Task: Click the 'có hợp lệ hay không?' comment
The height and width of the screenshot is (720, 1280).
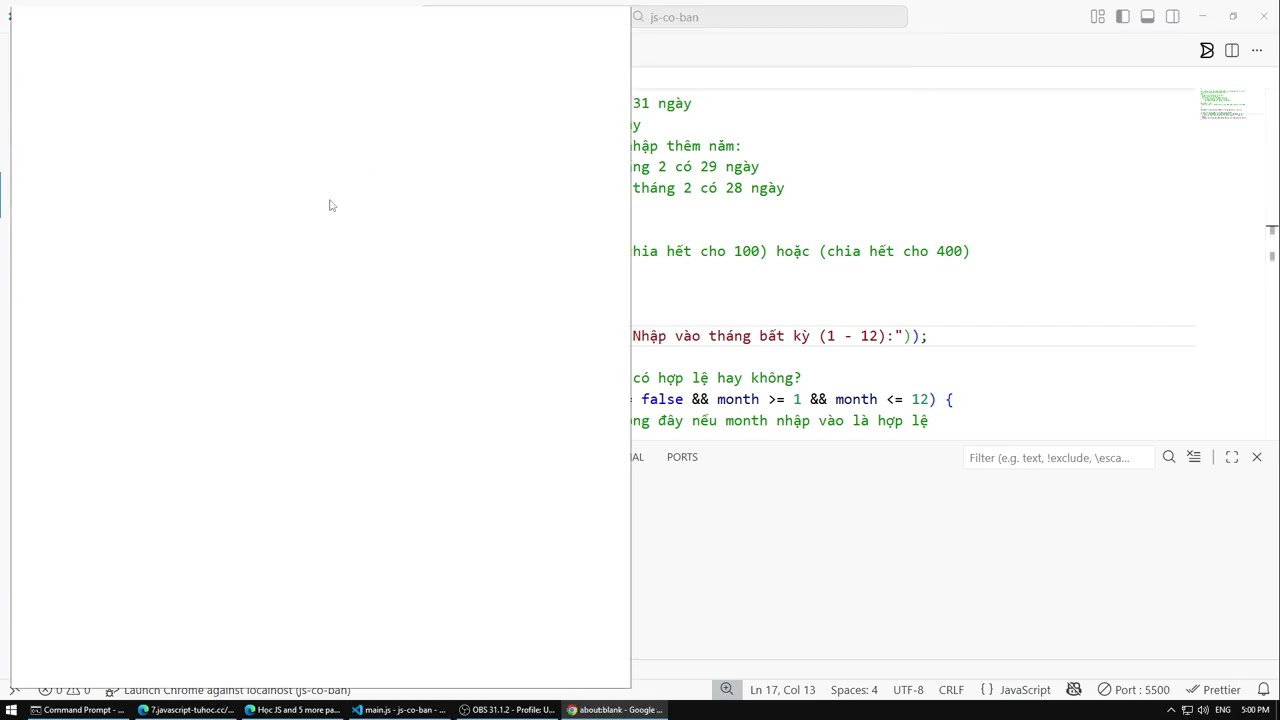Action: (716, 378)
